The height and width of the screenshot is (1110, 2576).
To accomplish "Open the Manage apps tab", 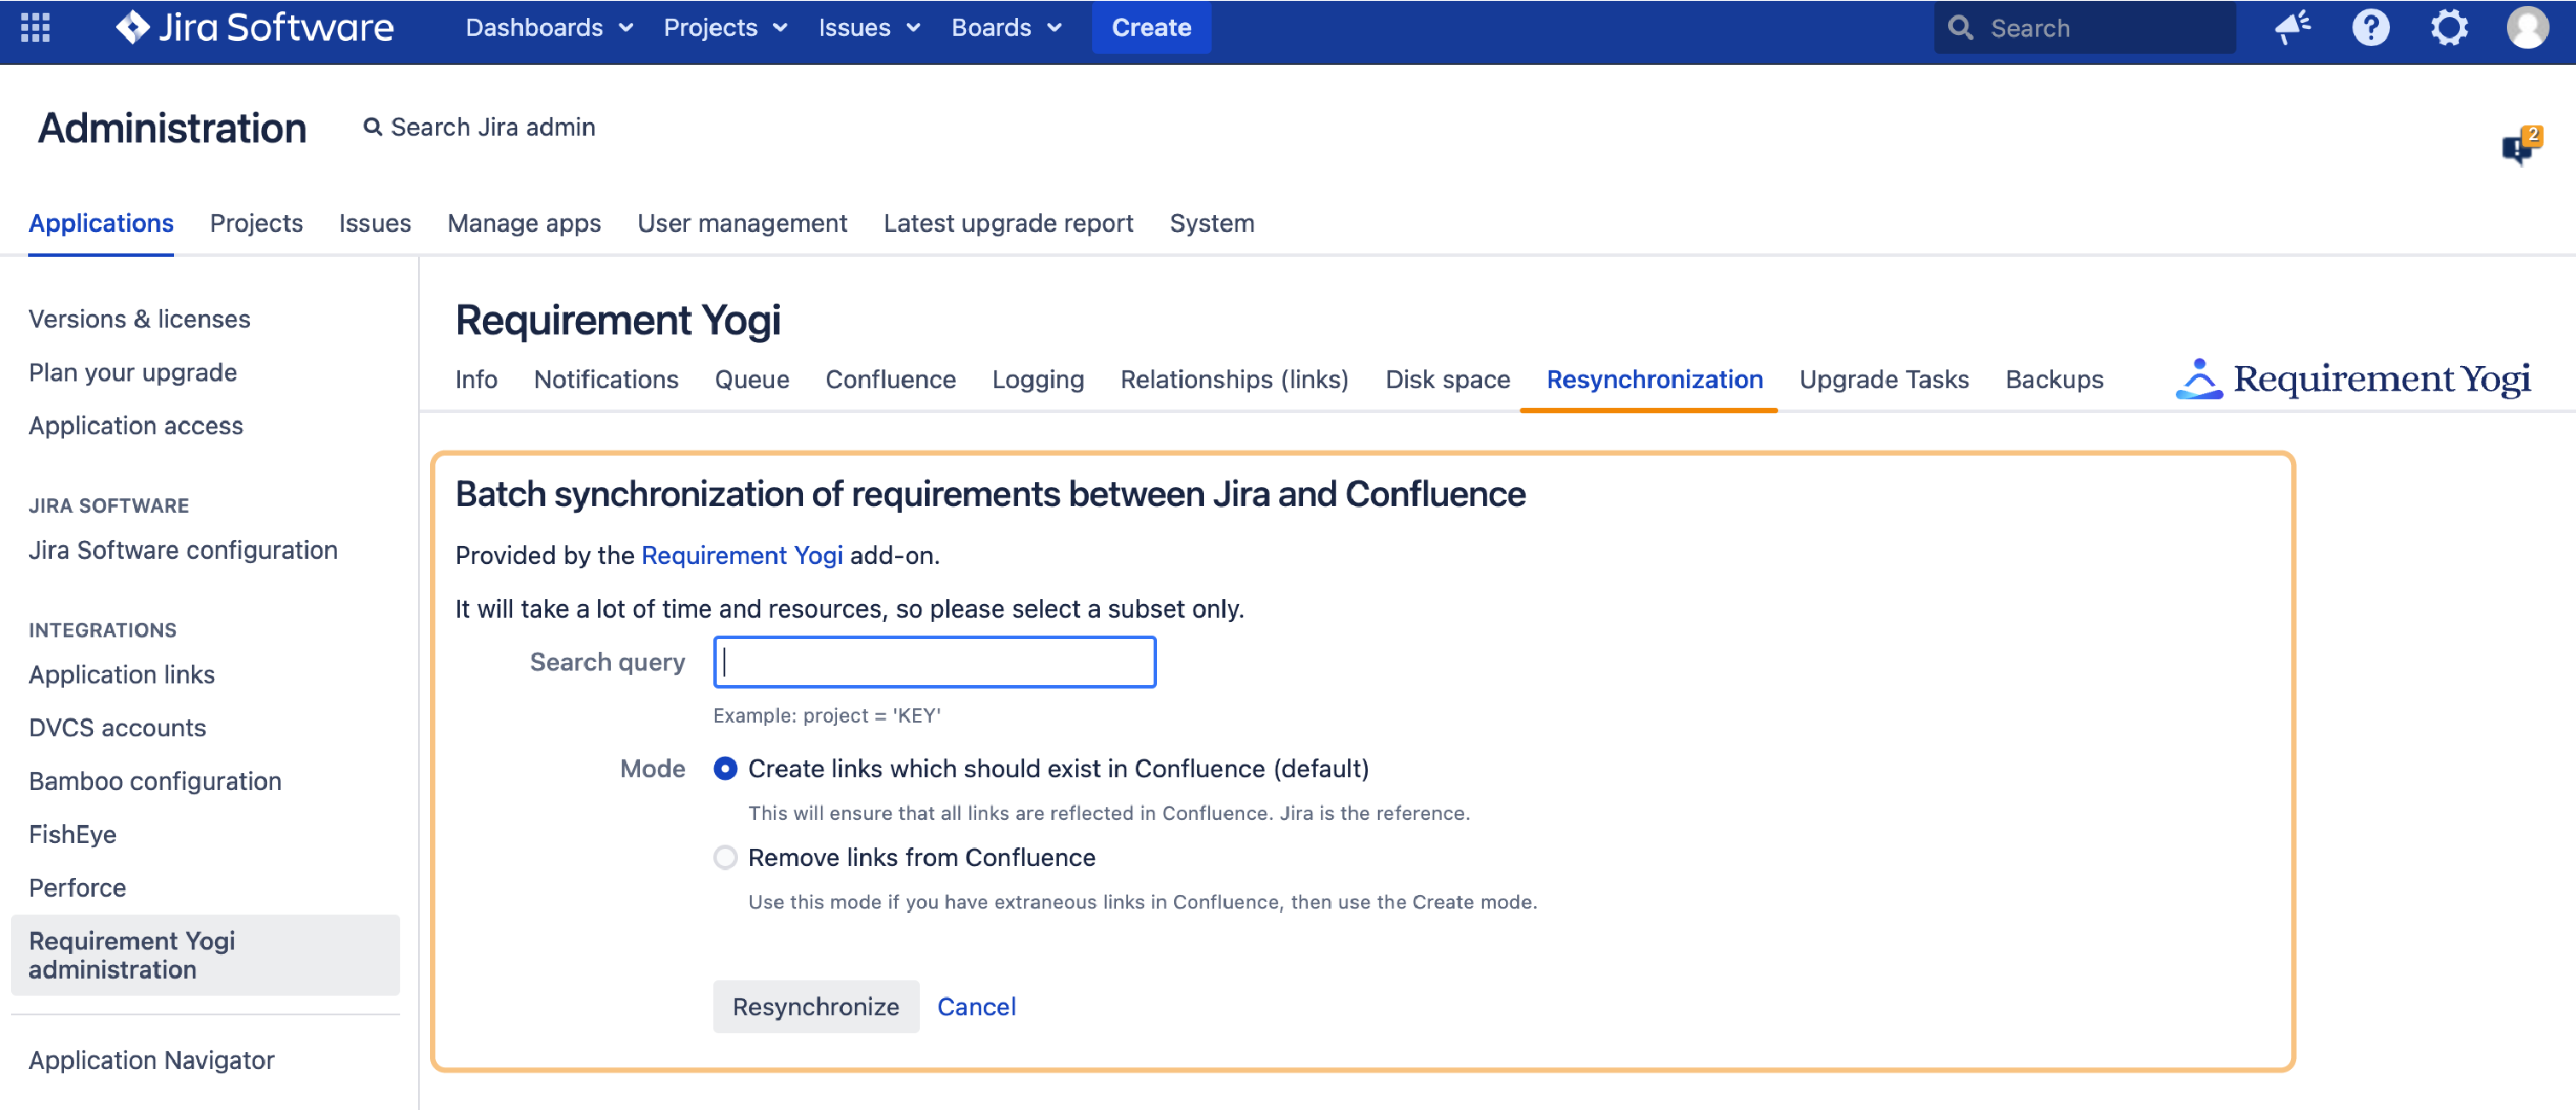I will 524,223.
